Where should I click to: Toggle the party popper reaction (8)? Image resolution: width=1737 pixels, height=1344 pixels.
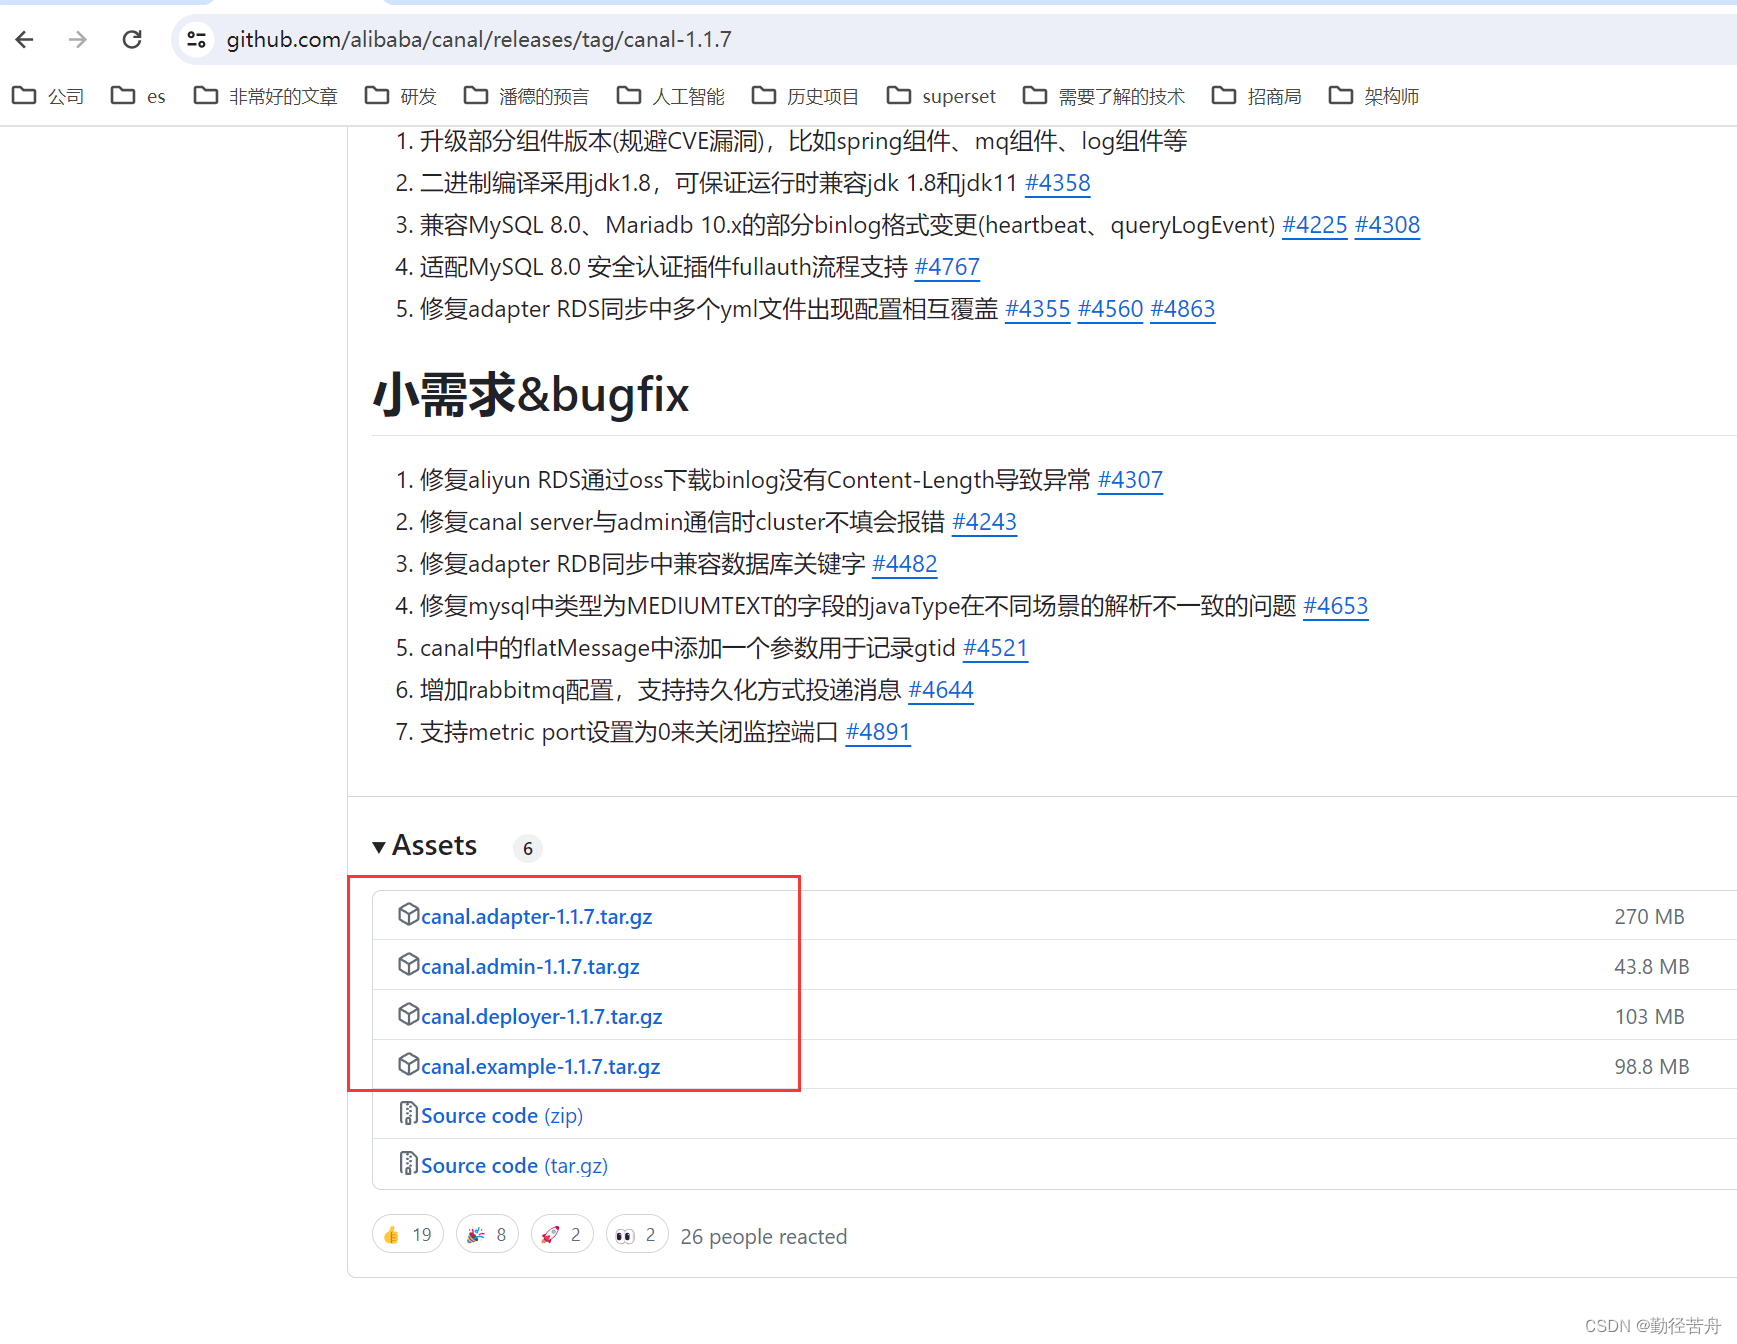click(487, 1235)
